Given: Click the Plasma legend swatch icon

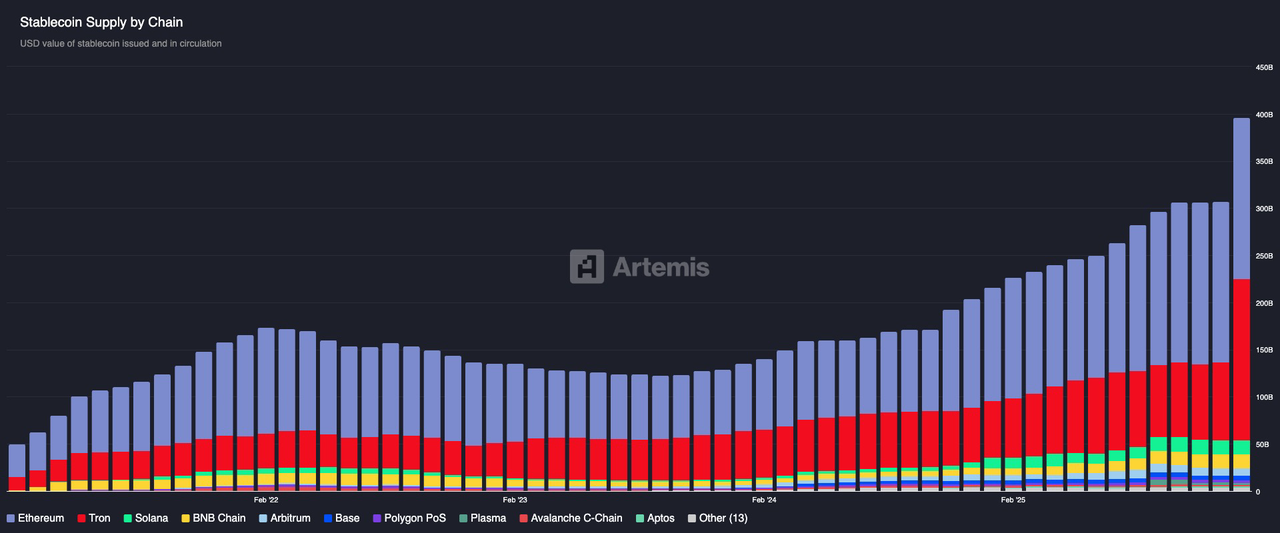Looking at the screenshot, I should 464,518.
